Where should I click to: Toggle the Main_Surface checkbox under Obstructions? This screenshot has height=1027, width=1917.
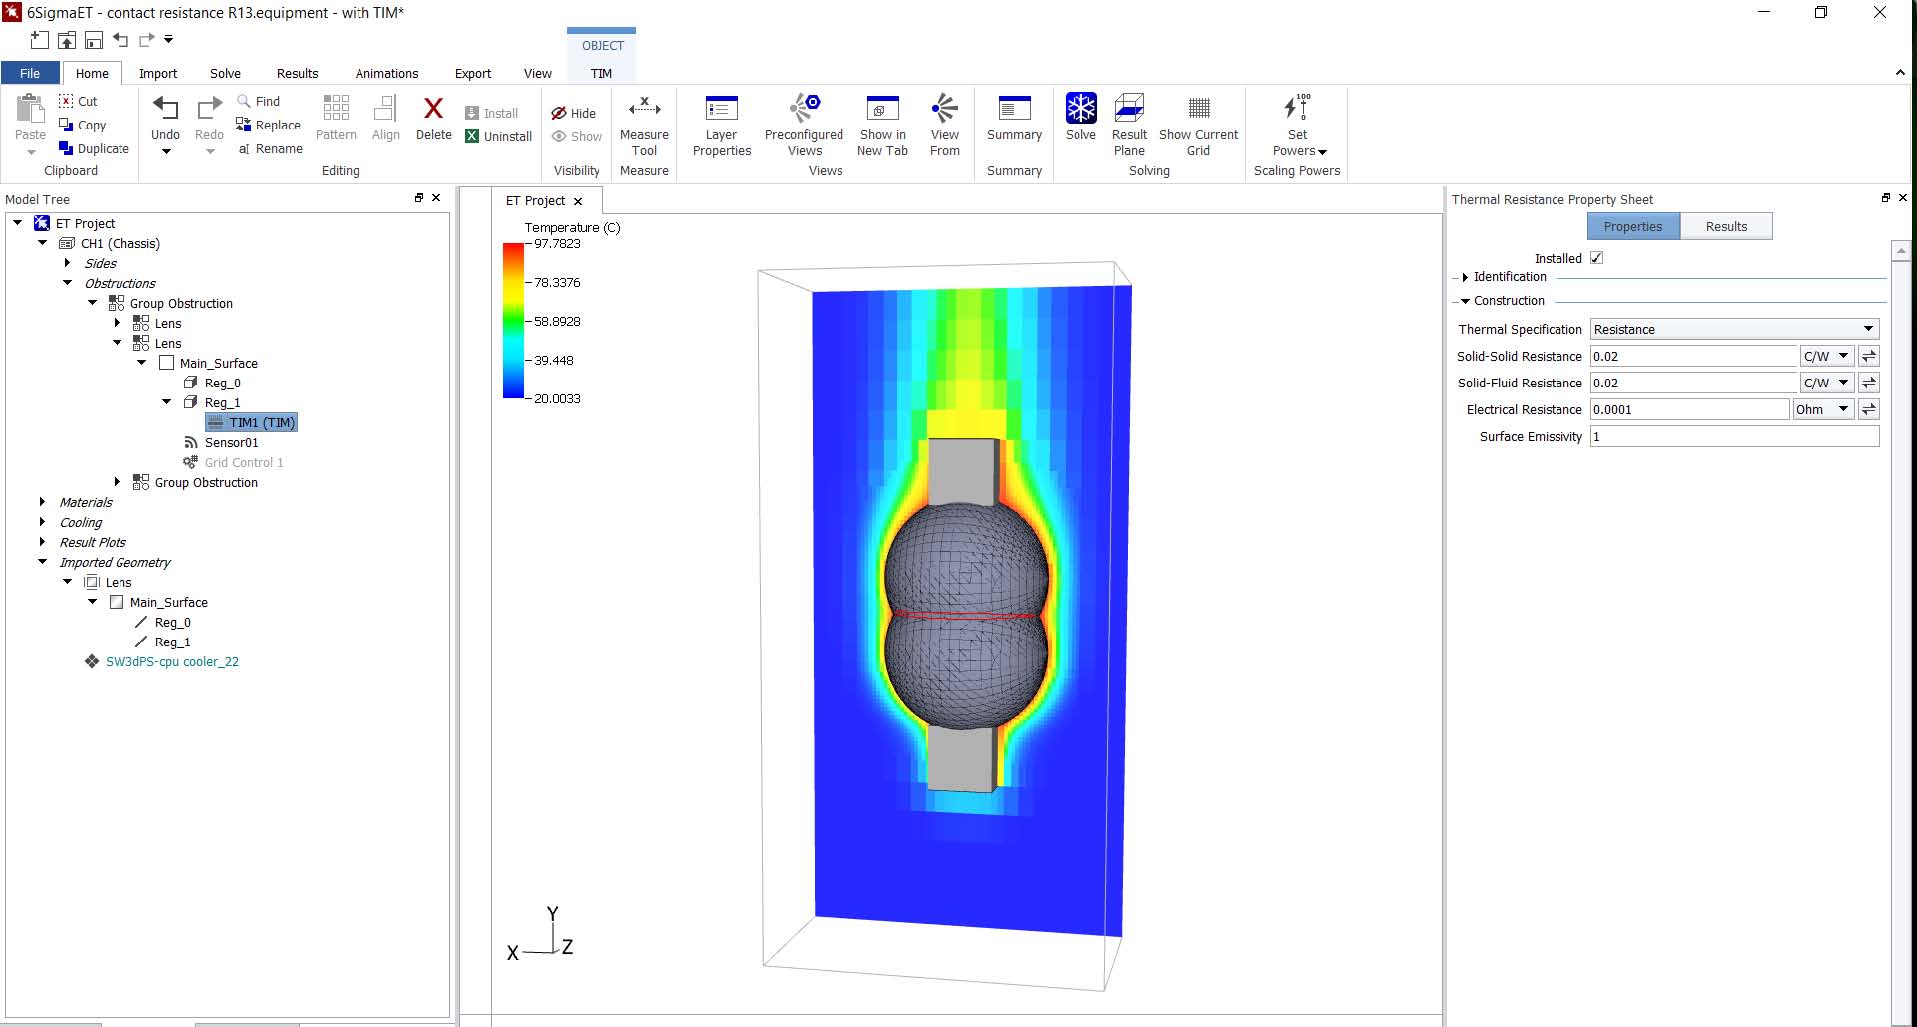pyautogui.click(x=167, y=363)
